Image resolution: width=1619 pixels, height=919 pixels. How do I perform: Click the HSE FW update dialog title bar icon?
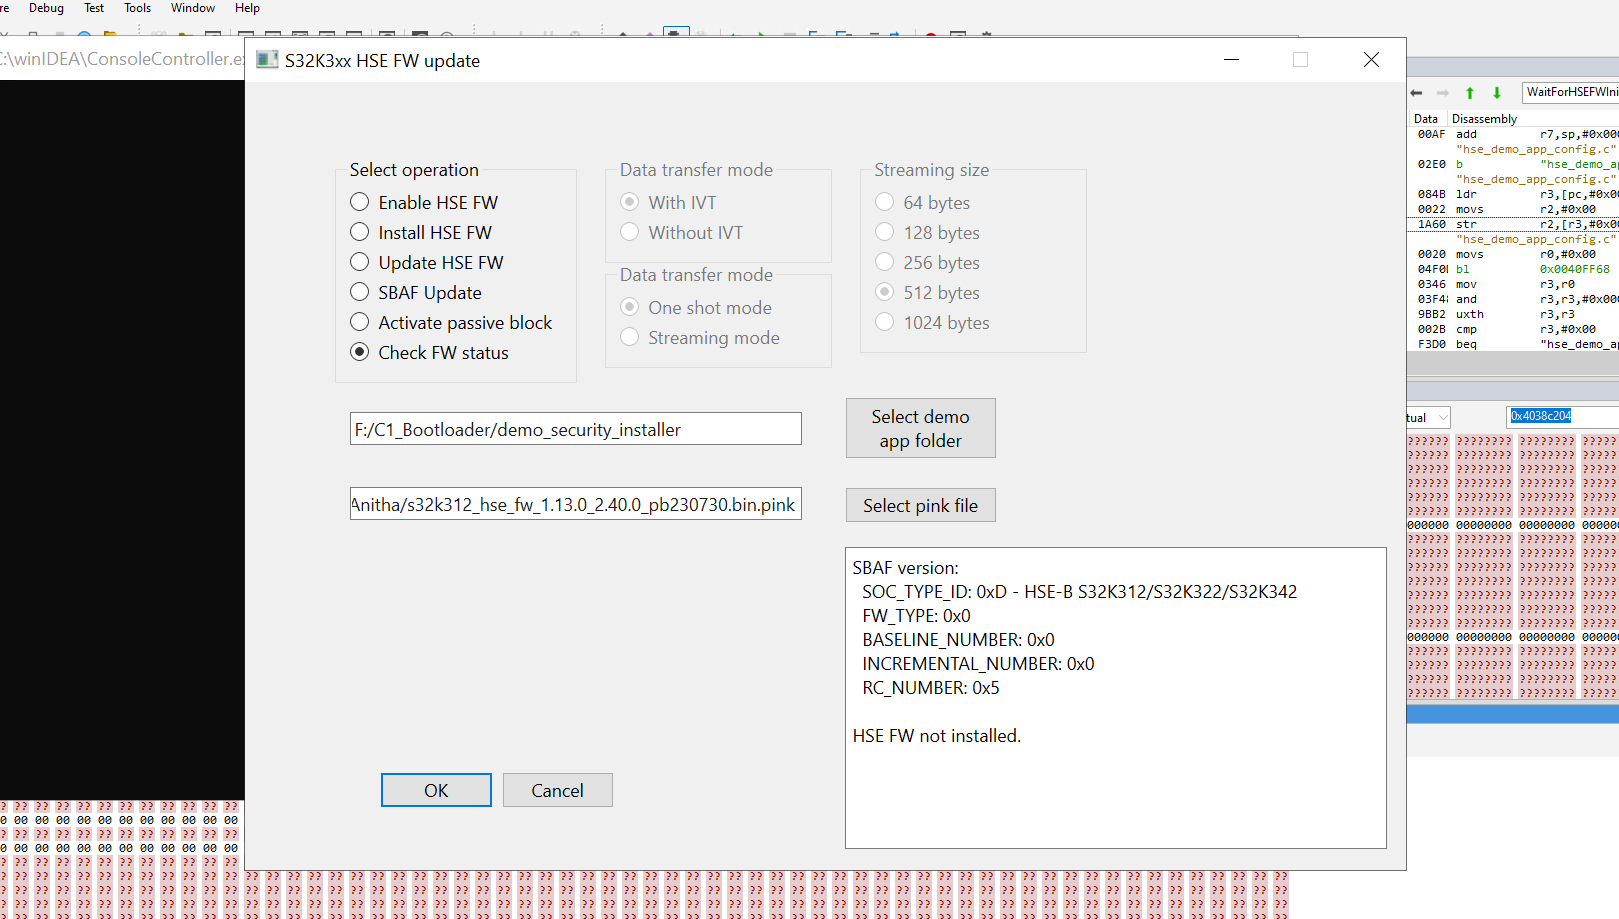pyautogui.click(x=267, y=60)
